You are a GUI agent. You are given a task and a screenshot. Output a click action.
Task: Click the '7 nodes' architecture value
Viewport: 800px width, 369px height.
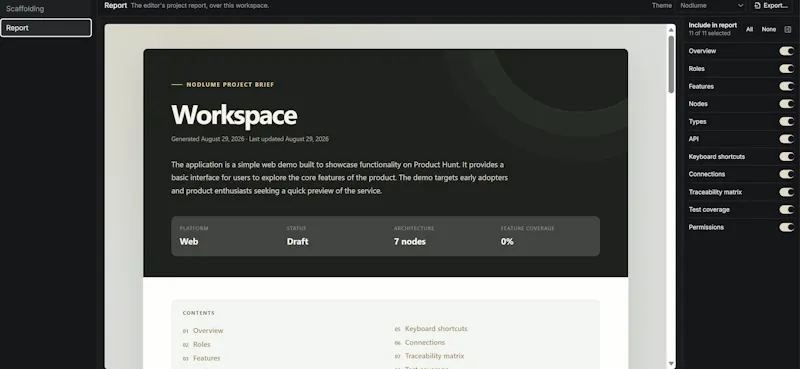[x=410, y=242]
